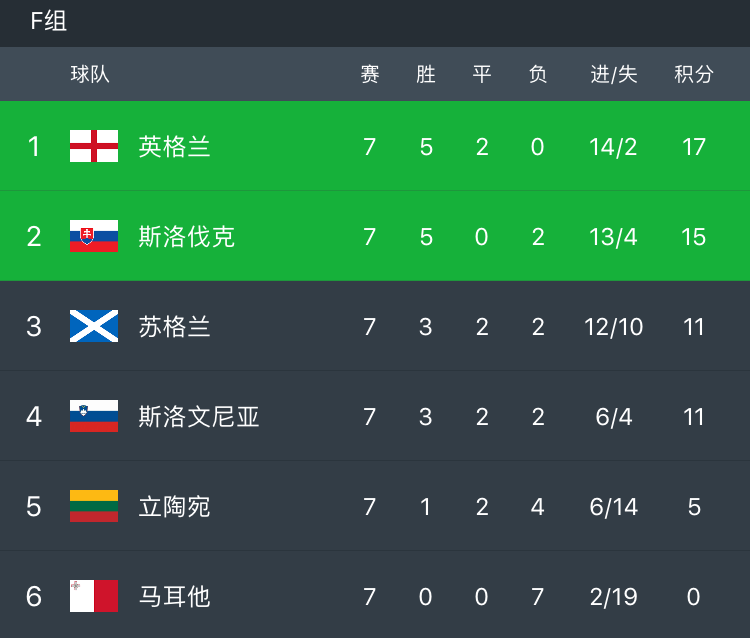This screenshot has height=638, width=750.
Task: Select the 苏格兰 team name
Action: click(x=175, y=327)
